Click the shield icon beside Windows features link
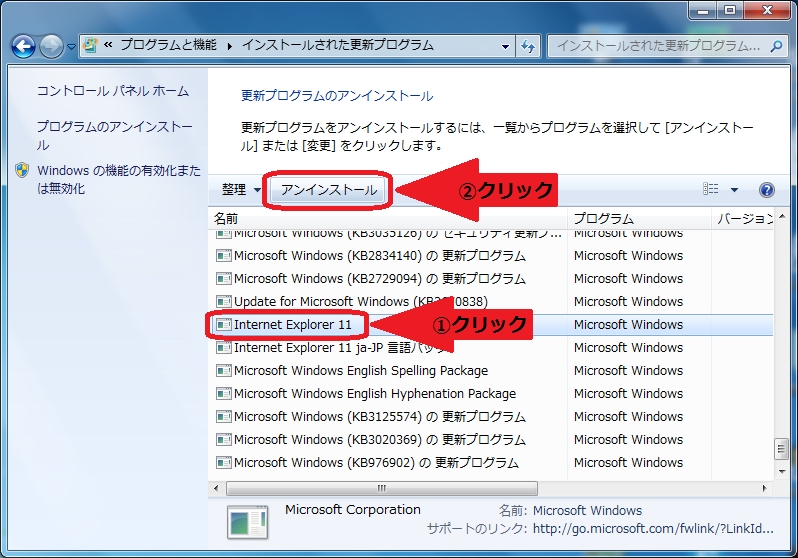Screen dimensions: 798x558 coord(22,170)
